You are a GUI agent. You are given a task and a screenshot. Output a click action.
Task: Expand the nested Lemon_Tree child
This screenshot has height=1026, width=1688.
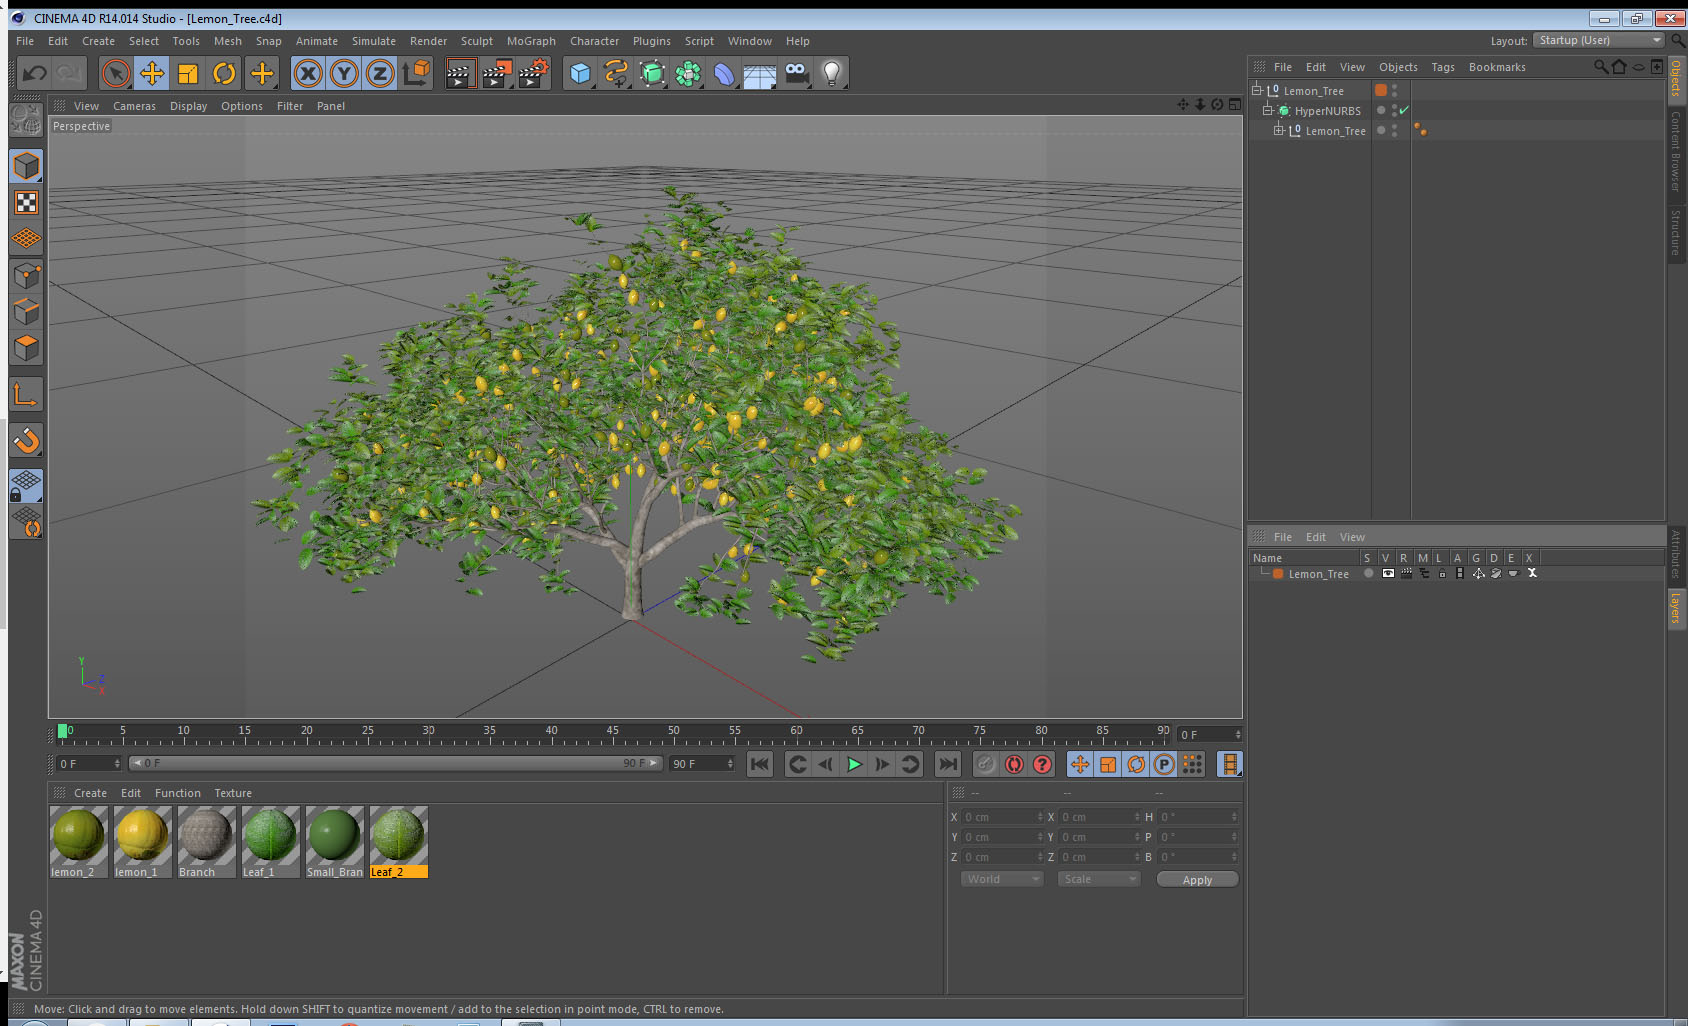pyautogui.click(x=1278, y=130)
